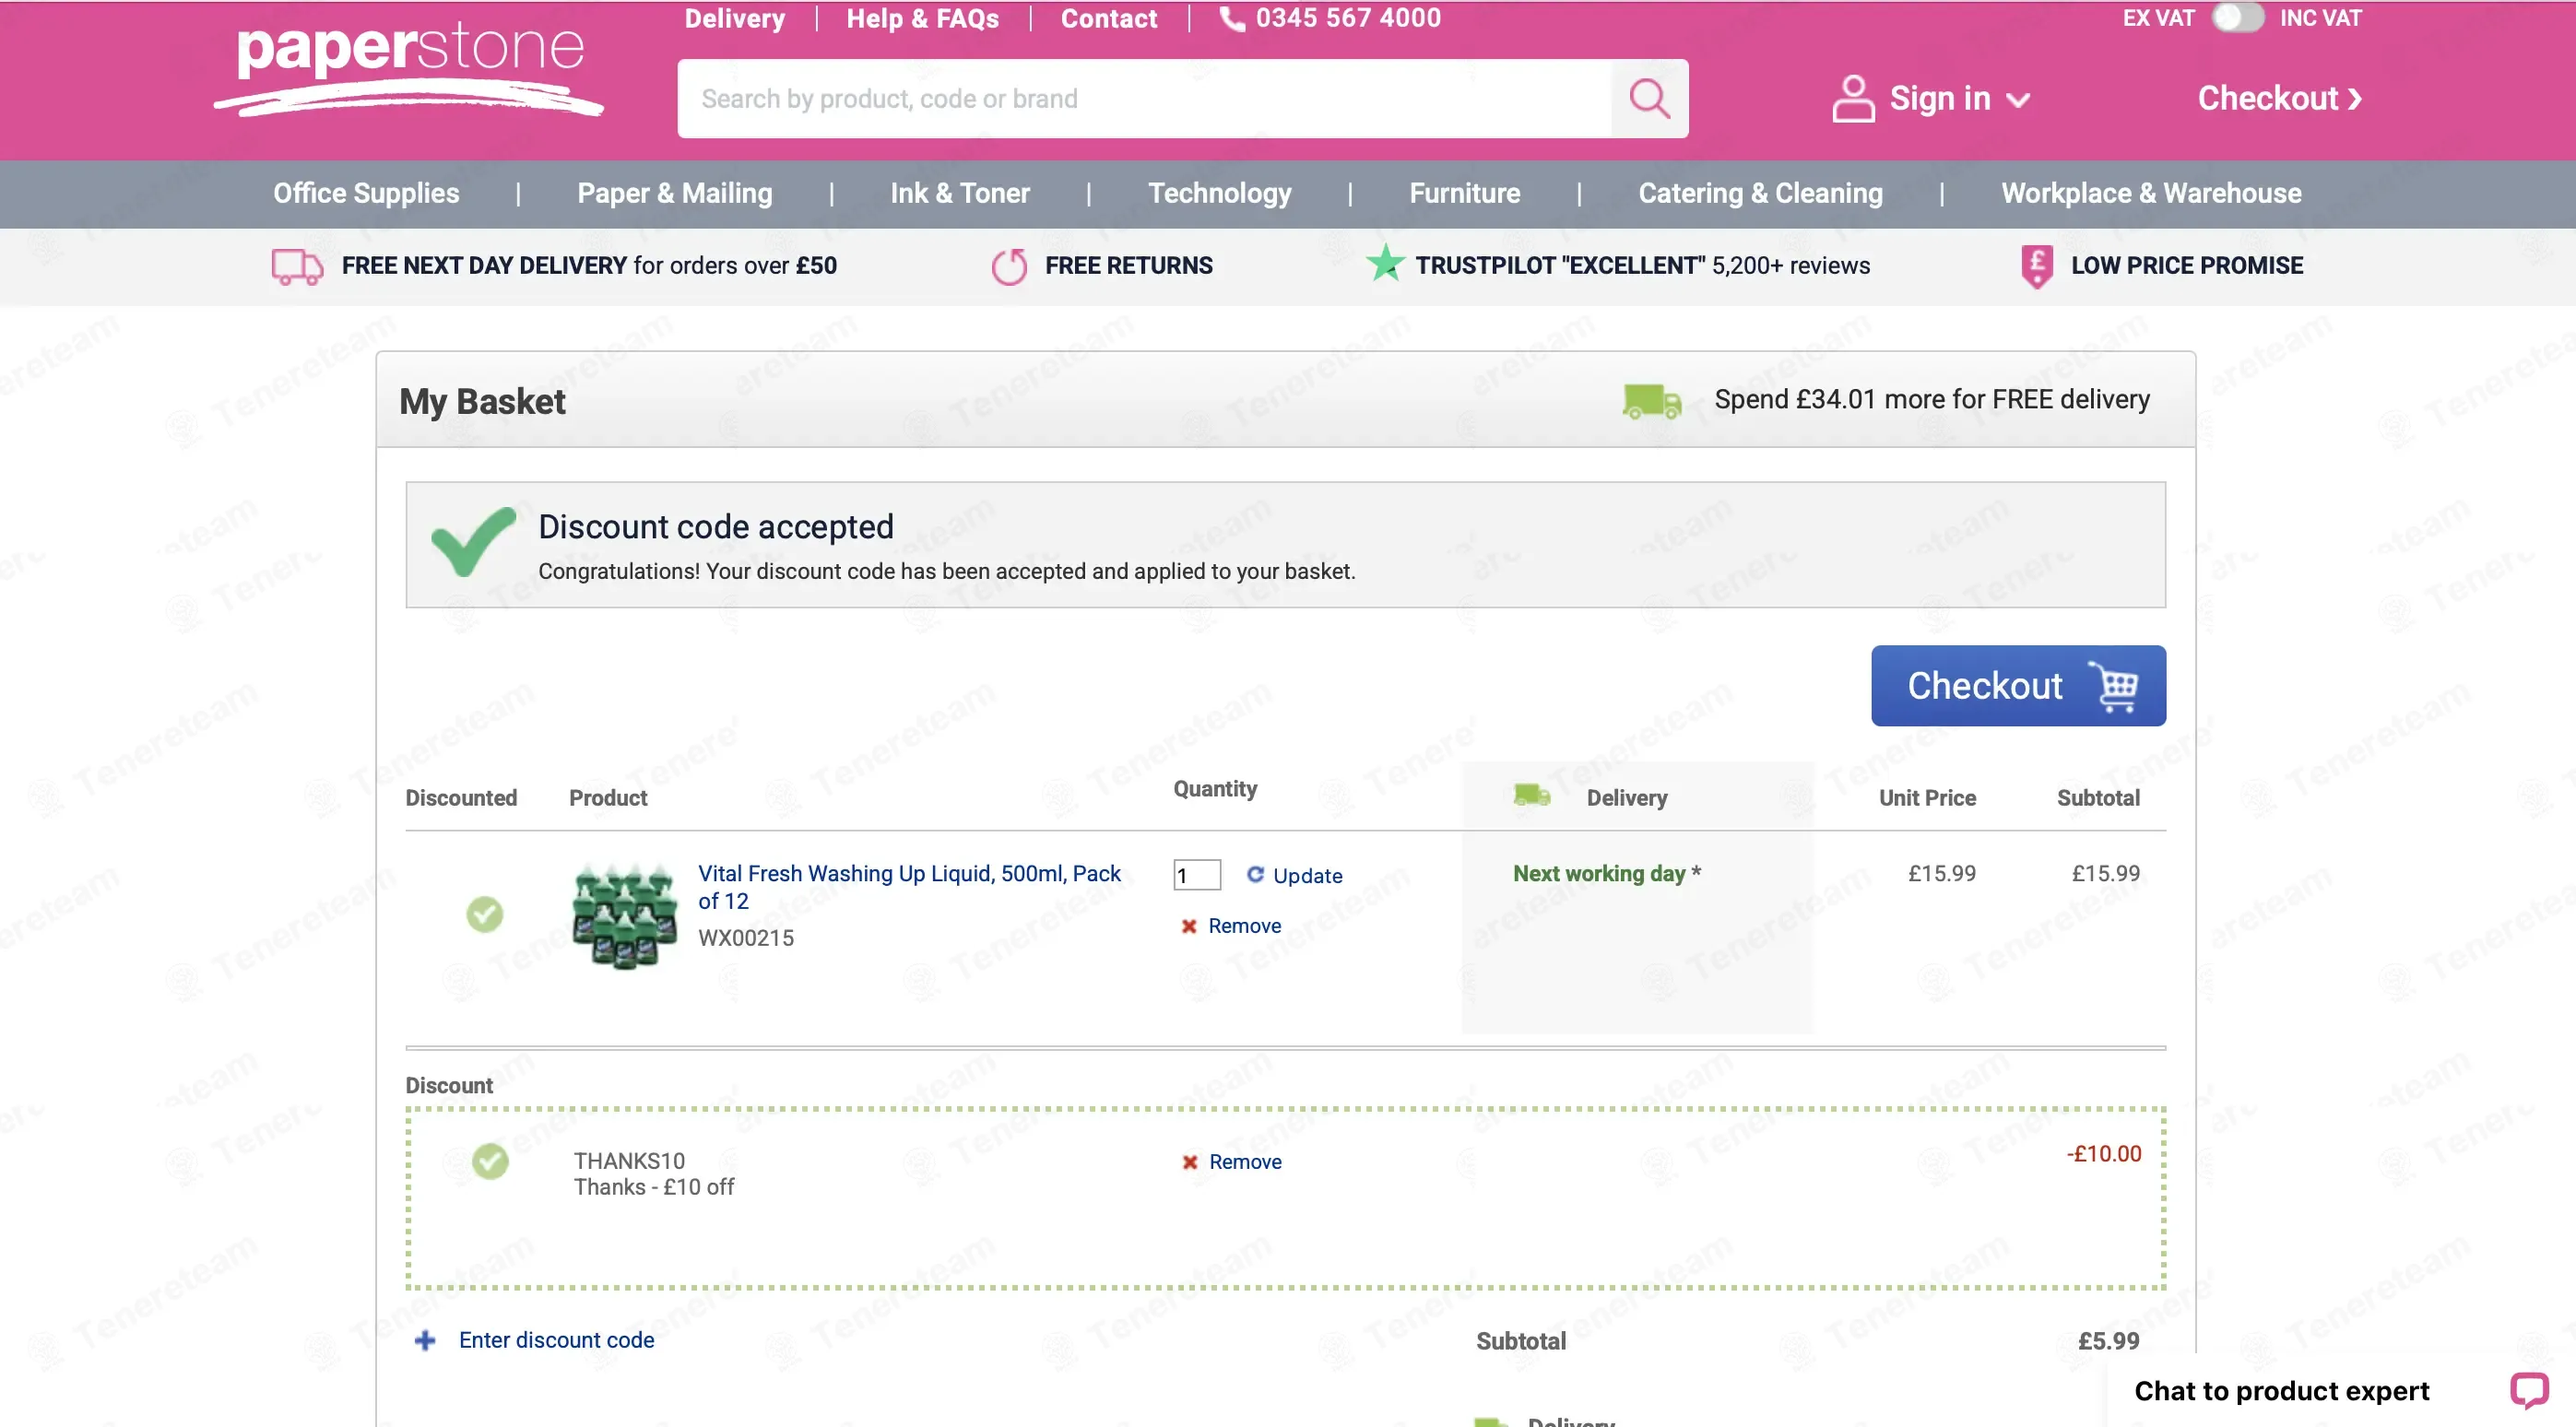Click the product code WX00215
The image size is (2576, 1427).
pyautogui.click(x=746, y=938)
